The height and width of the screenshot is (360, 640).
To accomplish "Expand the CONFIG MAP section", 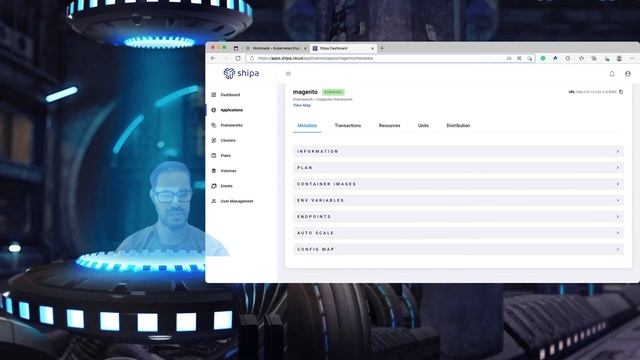I will click(x=458, y=249).
